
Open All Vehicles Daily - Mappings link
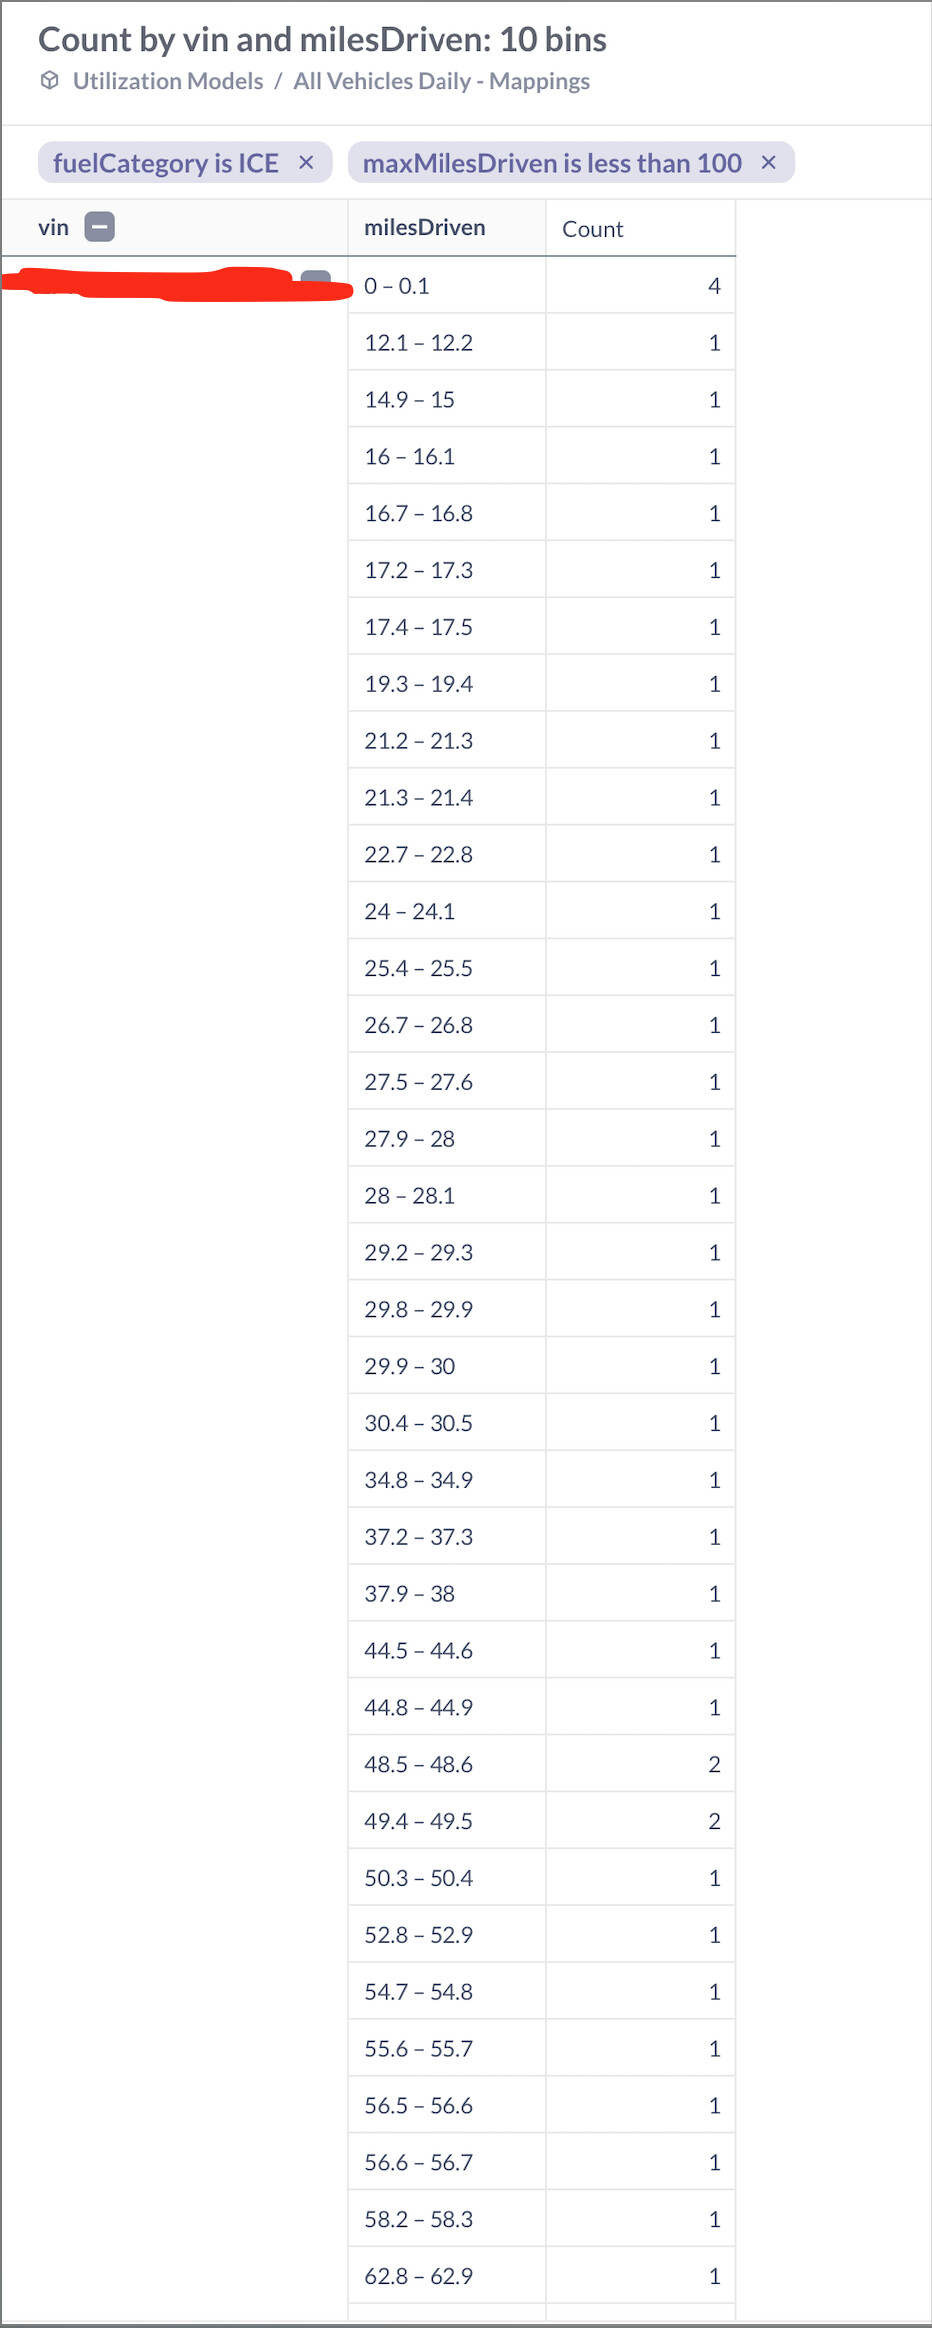[441, 81]
